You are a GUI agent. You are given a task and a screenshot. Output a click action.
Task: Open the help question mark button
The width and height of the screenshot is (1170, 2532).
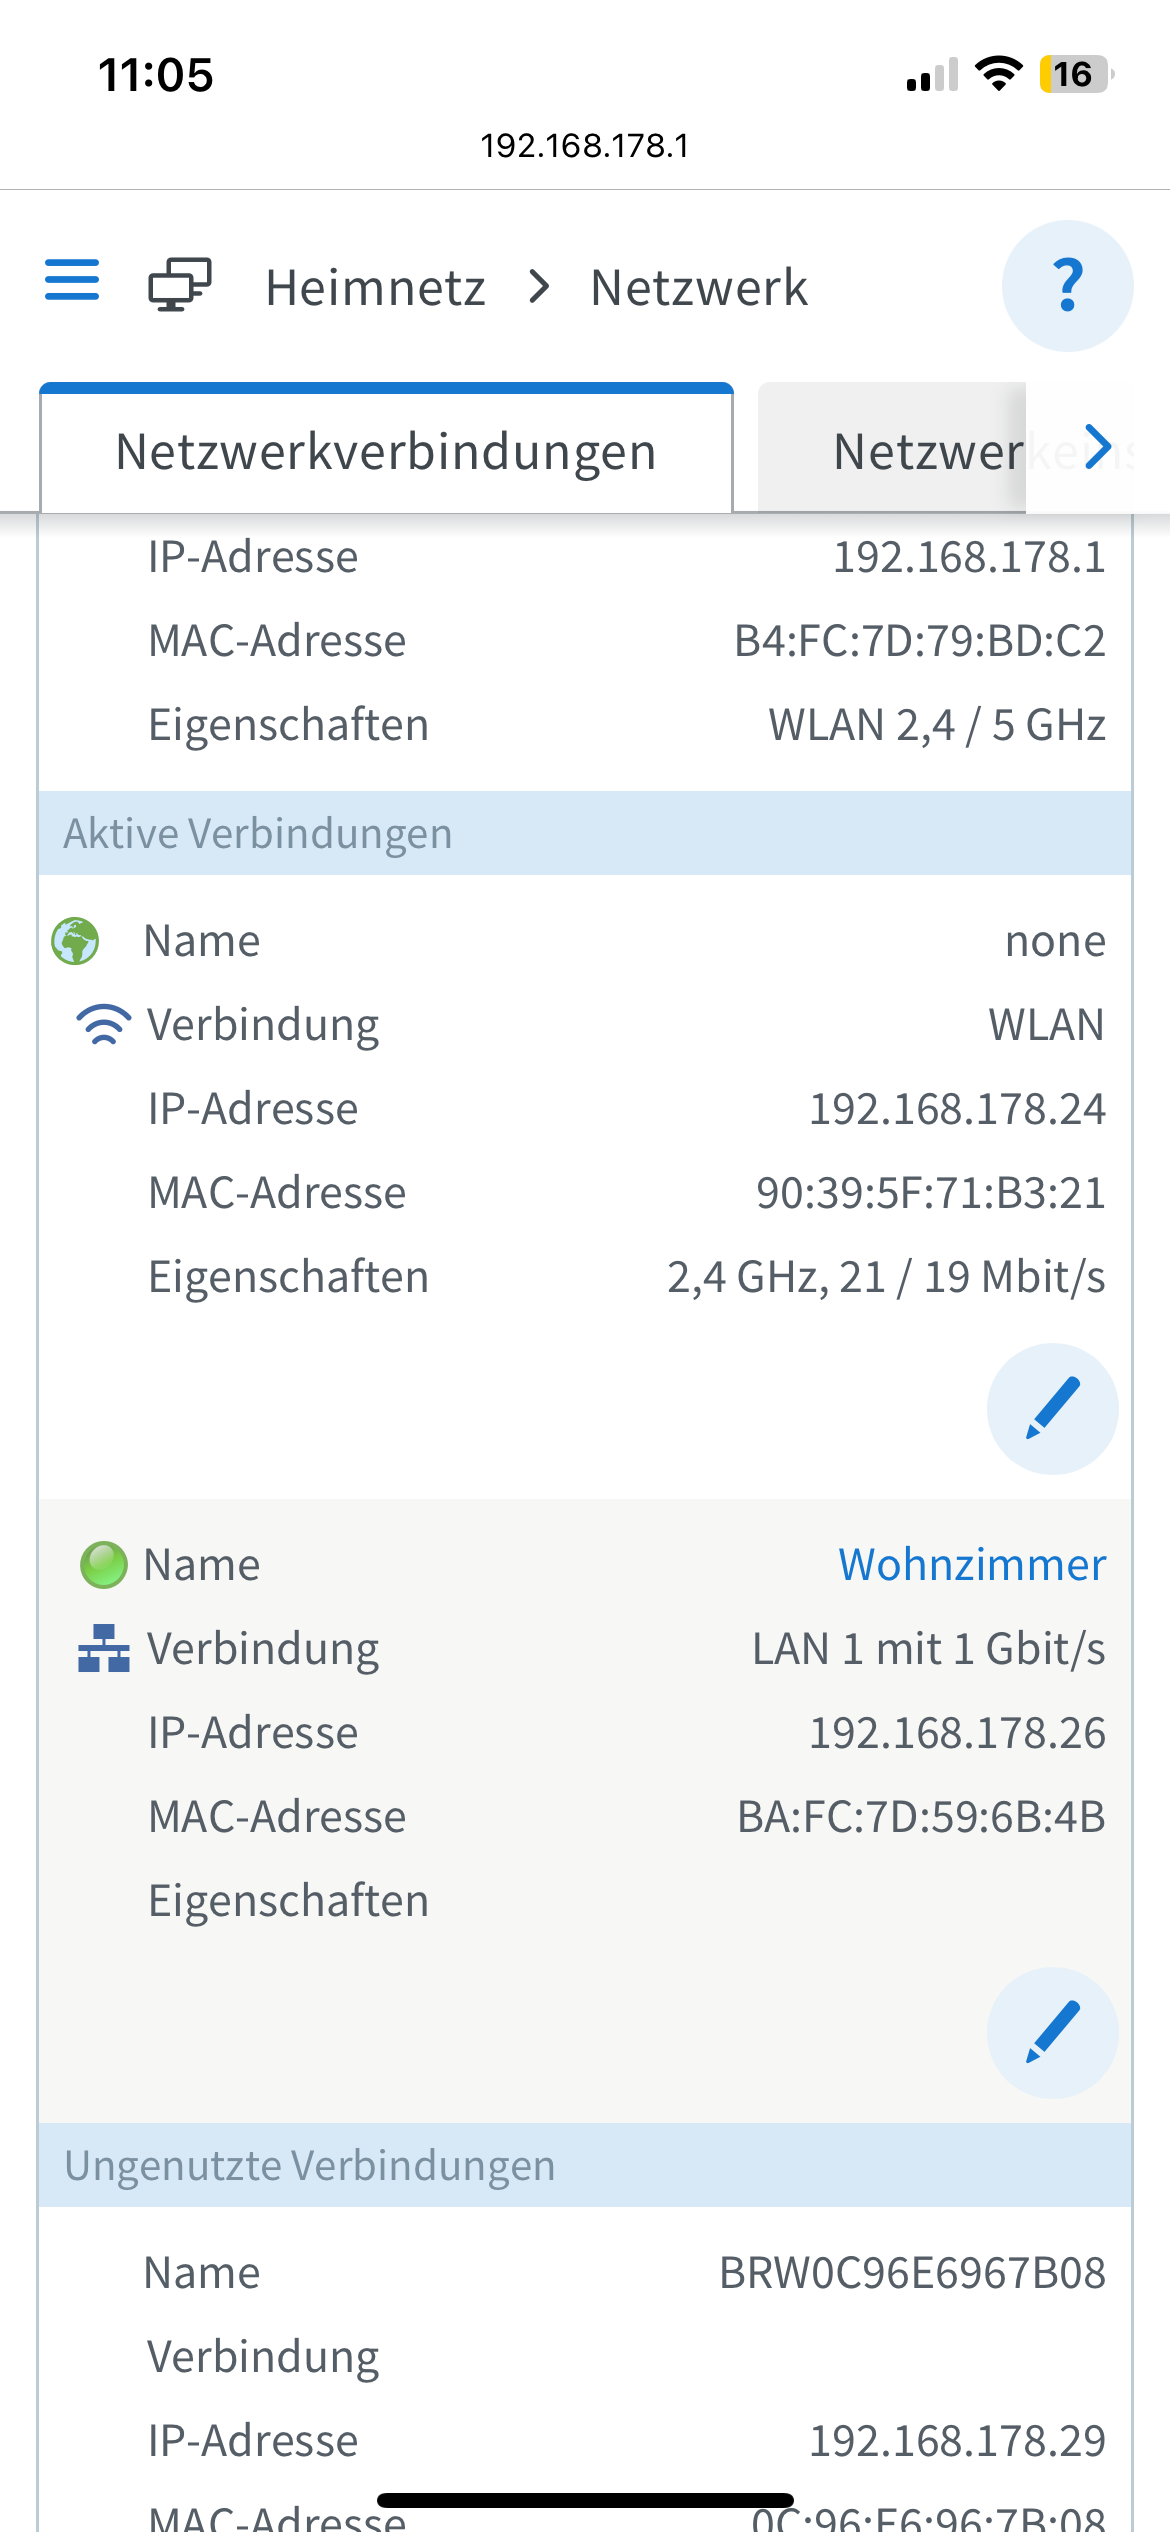click(x=1067, y=286)
